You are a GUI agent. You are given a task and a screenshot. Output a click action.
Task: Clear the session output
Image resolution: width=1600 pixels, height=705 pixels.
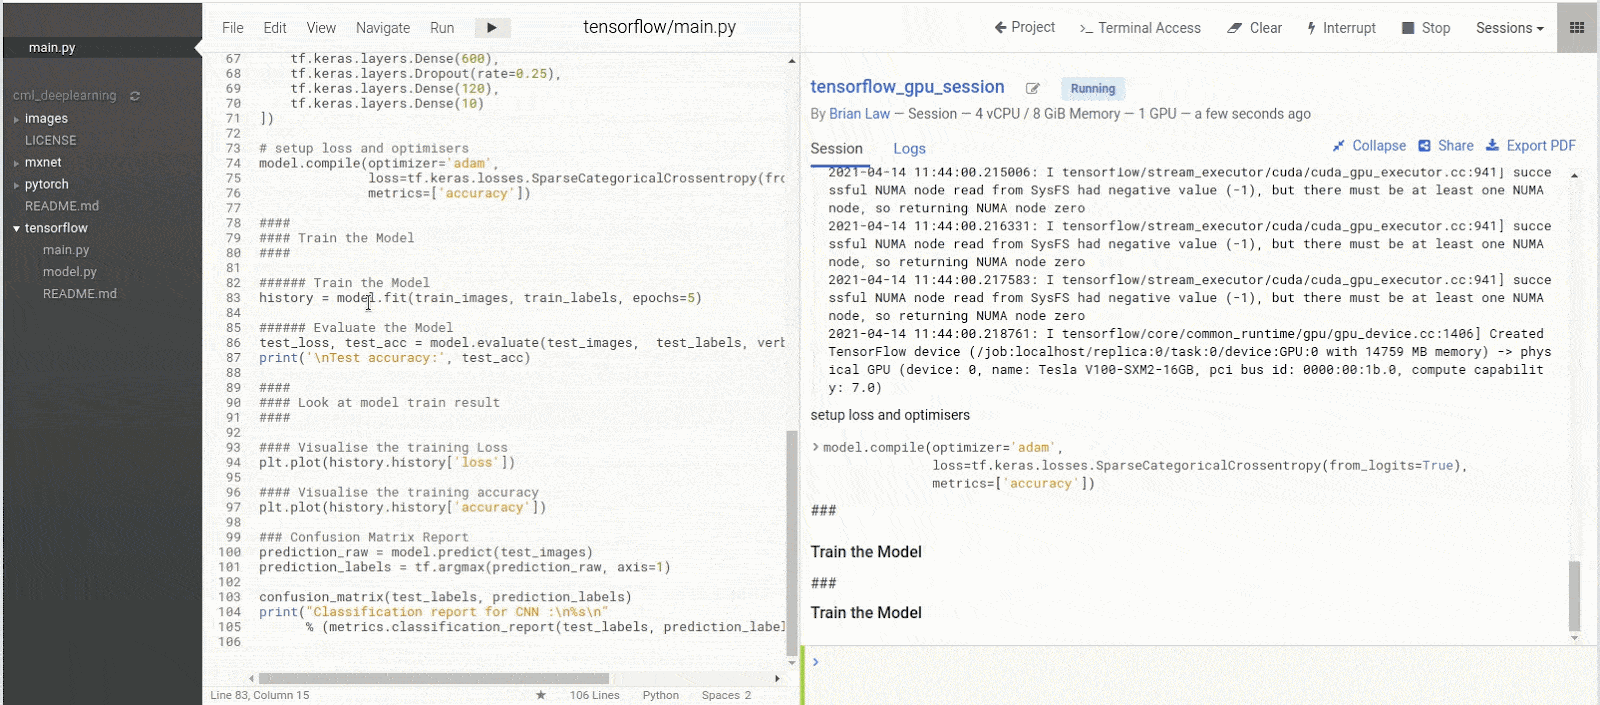point(1254,28)
